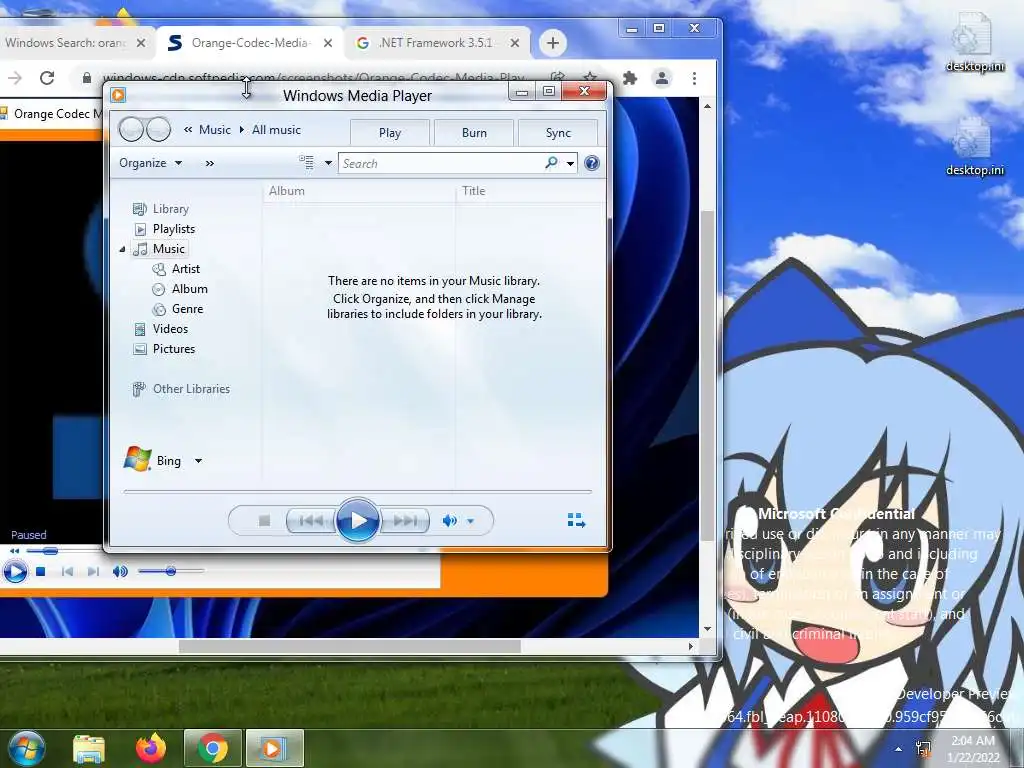Select Music in the navigation tree

tap(159, 249)
